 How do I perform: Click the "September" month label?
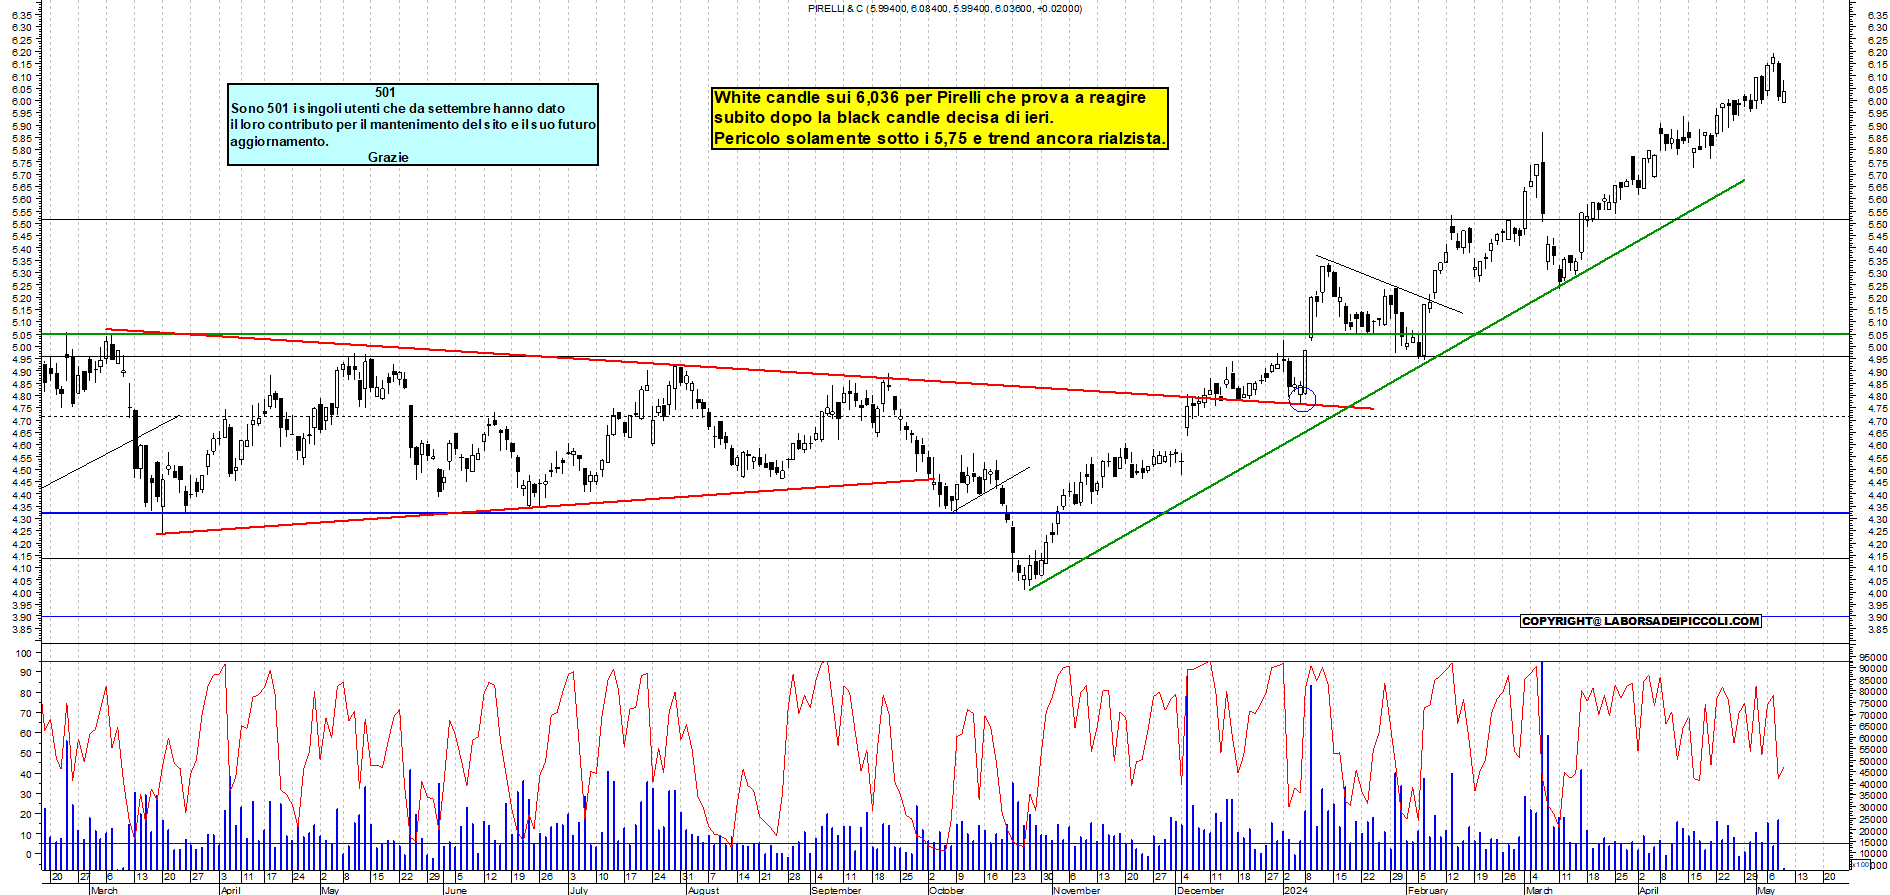click(x=836, y=890)
